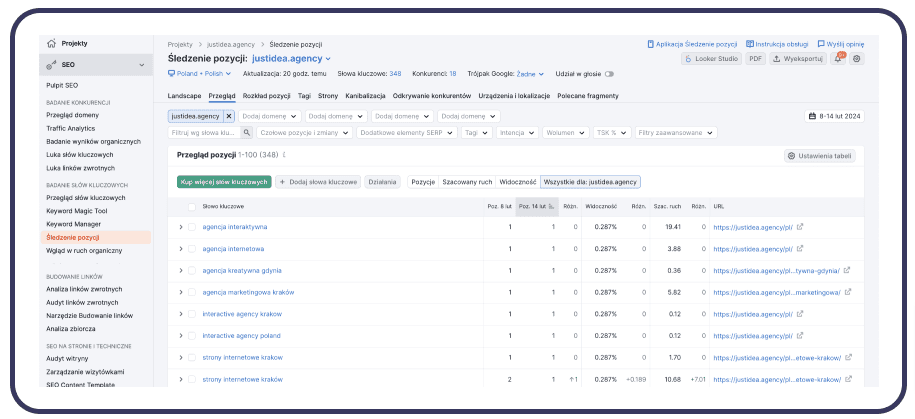Click the search magnifier in keyword filter
915x419 pixels.
point(247,132)
